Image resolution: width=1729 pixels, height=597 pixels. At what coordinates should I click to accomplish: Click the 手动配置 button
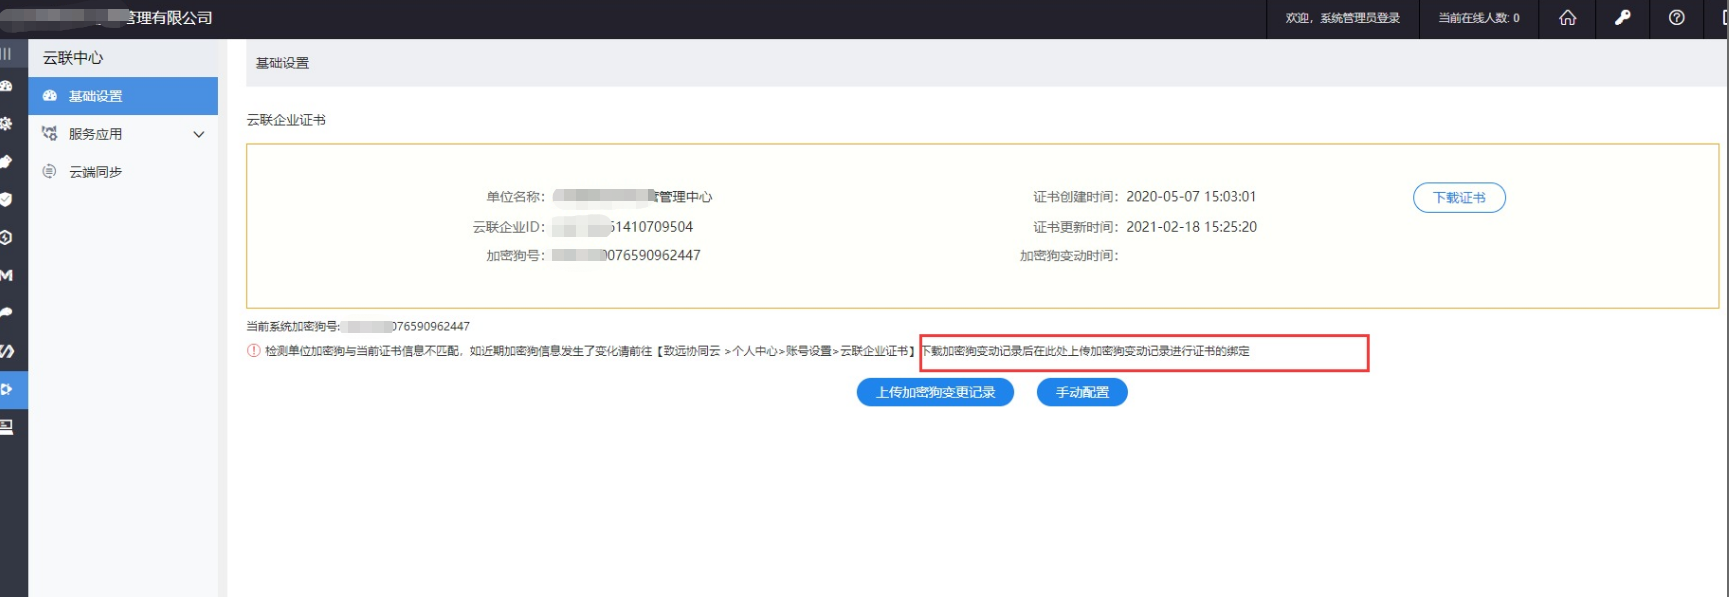coord(1082,392)
